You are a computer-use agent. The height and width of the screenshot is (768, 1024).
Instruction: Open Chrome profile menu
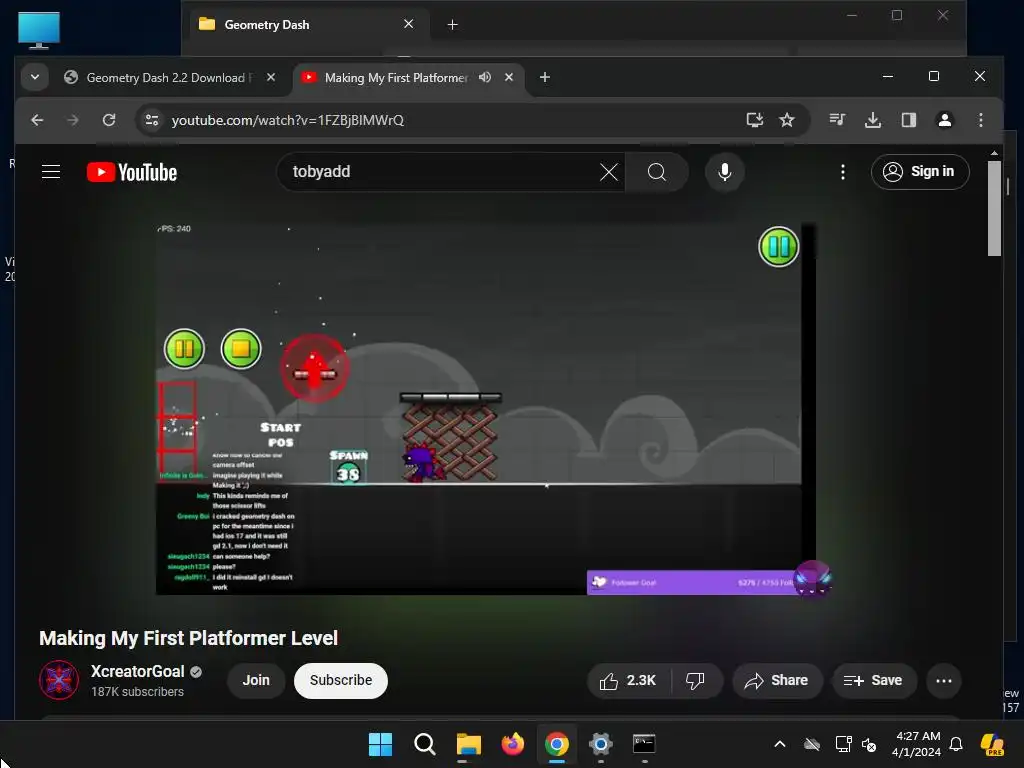(x=944, y=120)
